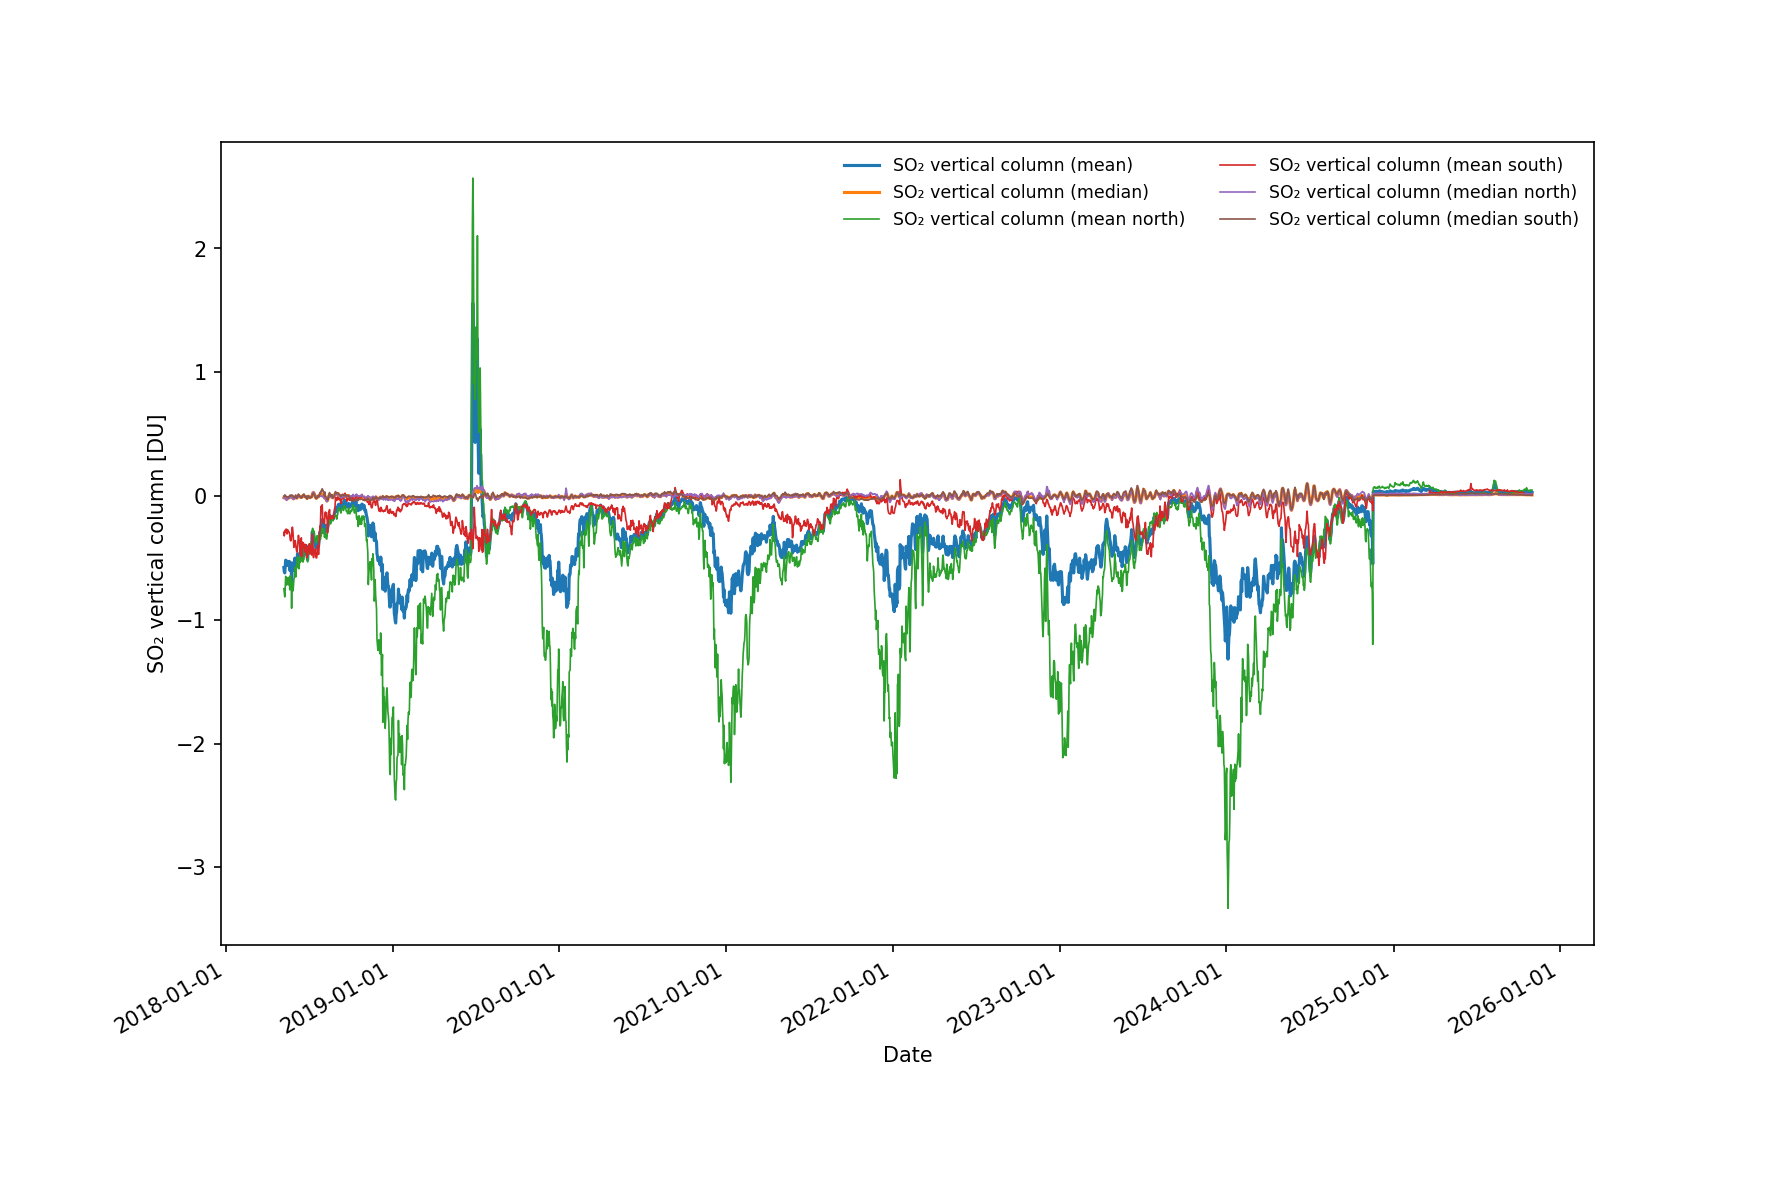Click the purple median north legend line swatch
Image resolution: width=1771 pixels, height=1181 pixels.
coord(1237,192)
